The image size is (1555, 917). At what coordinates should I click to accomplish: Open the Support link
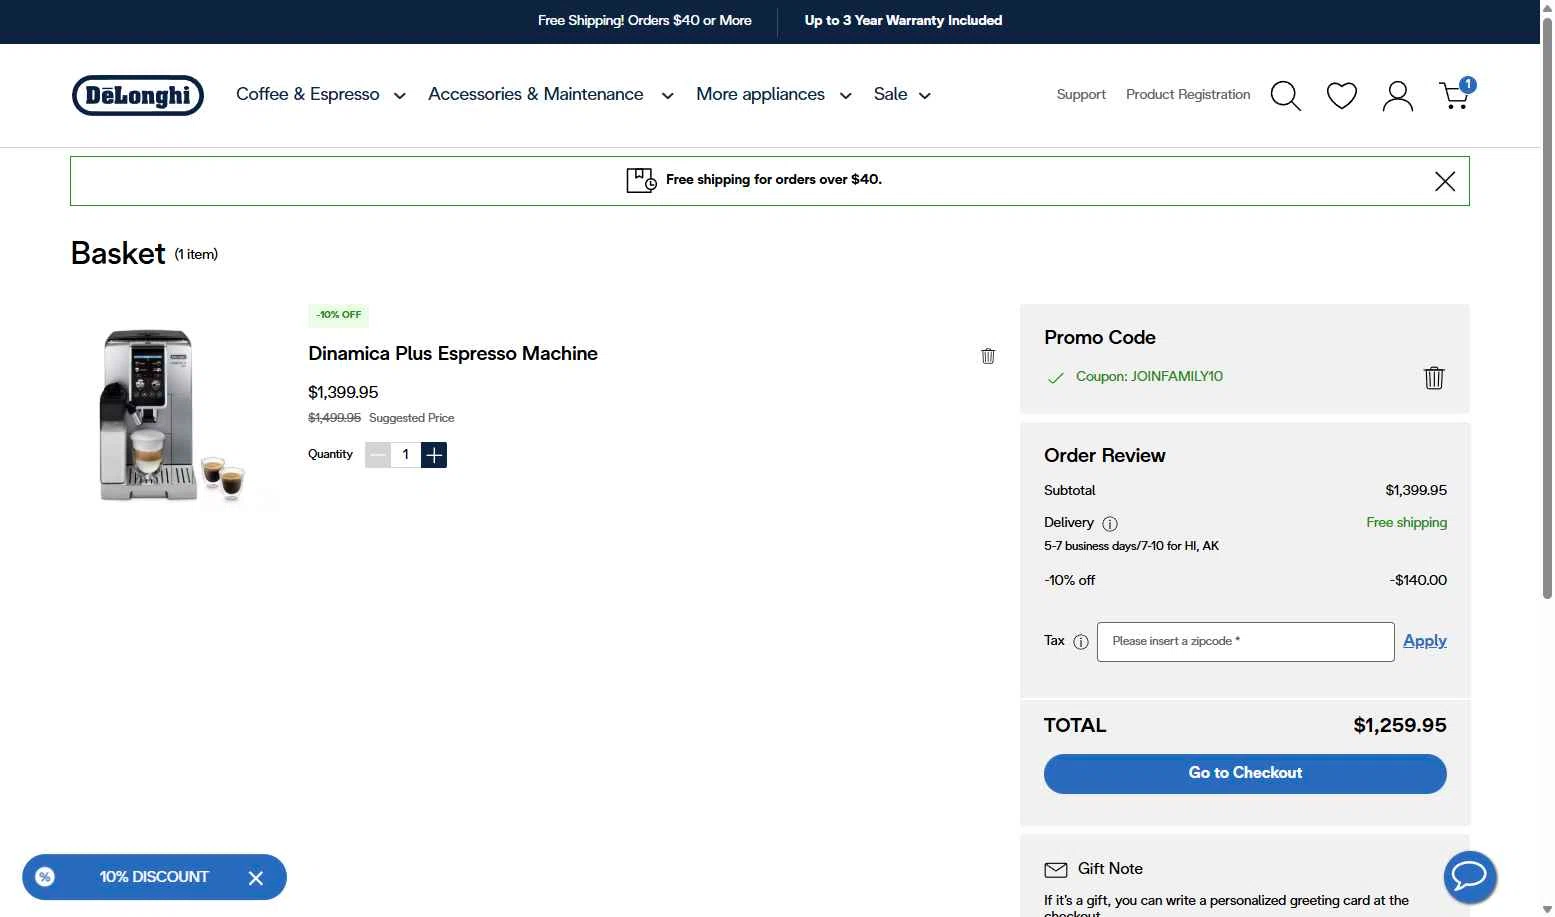[x=1081, y=94]
